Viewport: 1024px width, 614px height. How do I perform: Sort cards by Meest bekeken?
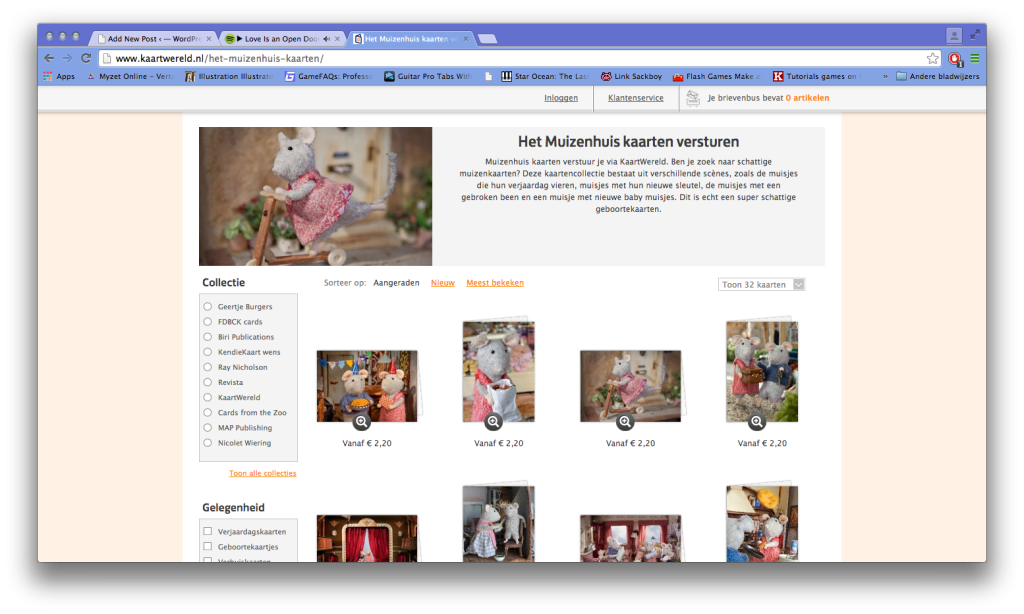(494, 283)
